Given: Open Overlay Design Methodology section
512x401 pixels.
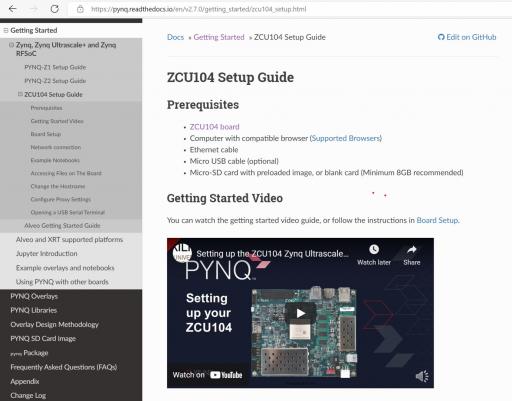Looking at the screenshot, I should (x=55, y=325).
